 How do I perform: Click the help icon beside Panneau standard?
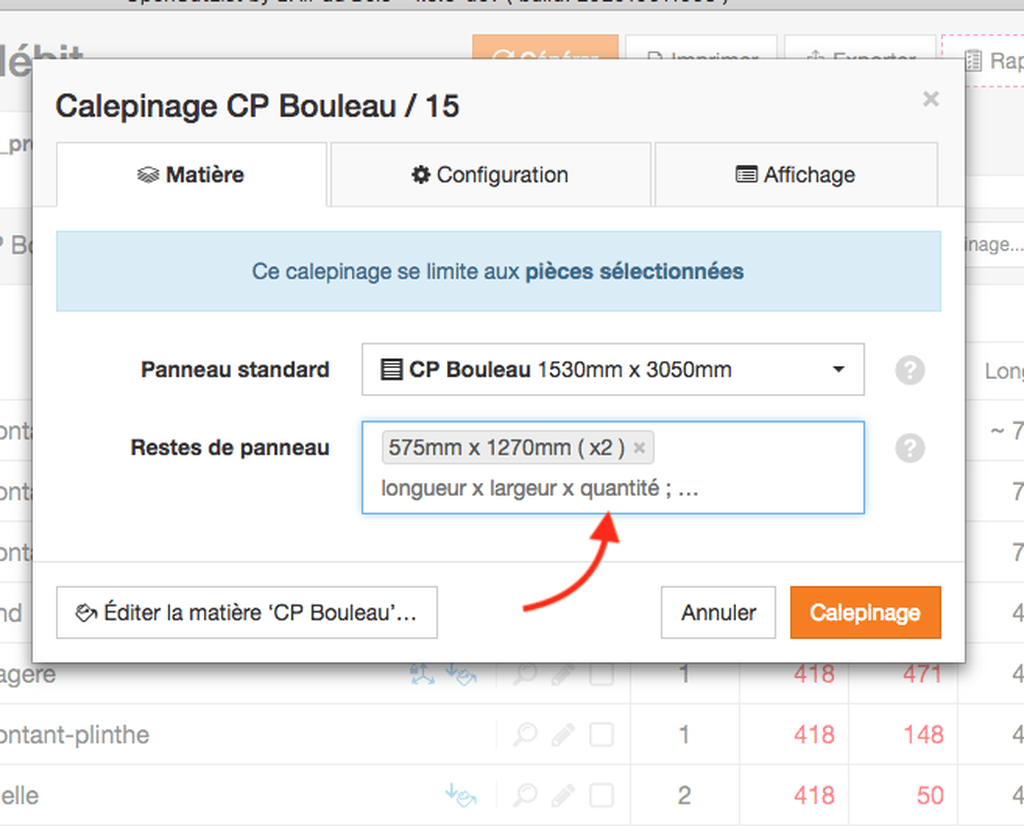[x=910, y=370]
